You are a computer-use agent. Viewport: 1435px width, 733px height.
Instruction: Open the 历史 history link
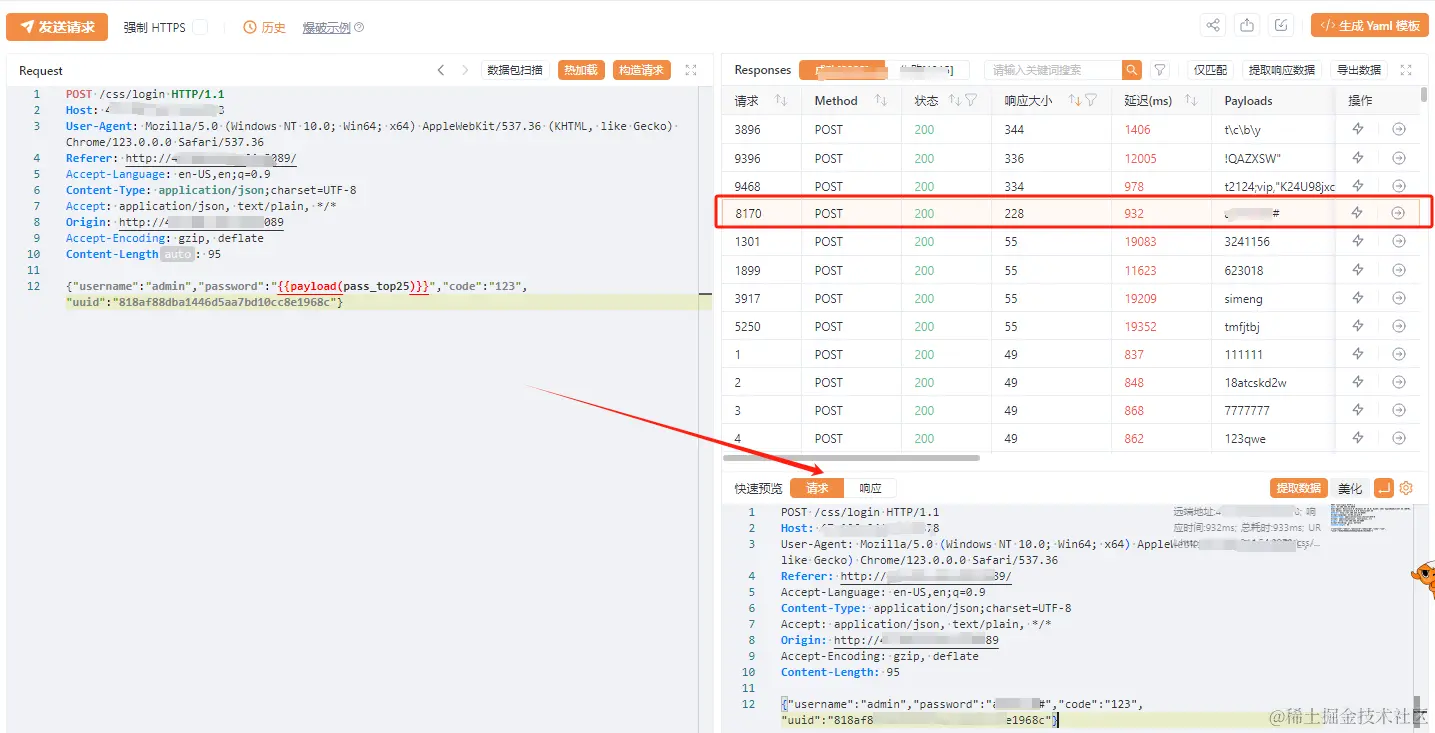click(265, 28)
